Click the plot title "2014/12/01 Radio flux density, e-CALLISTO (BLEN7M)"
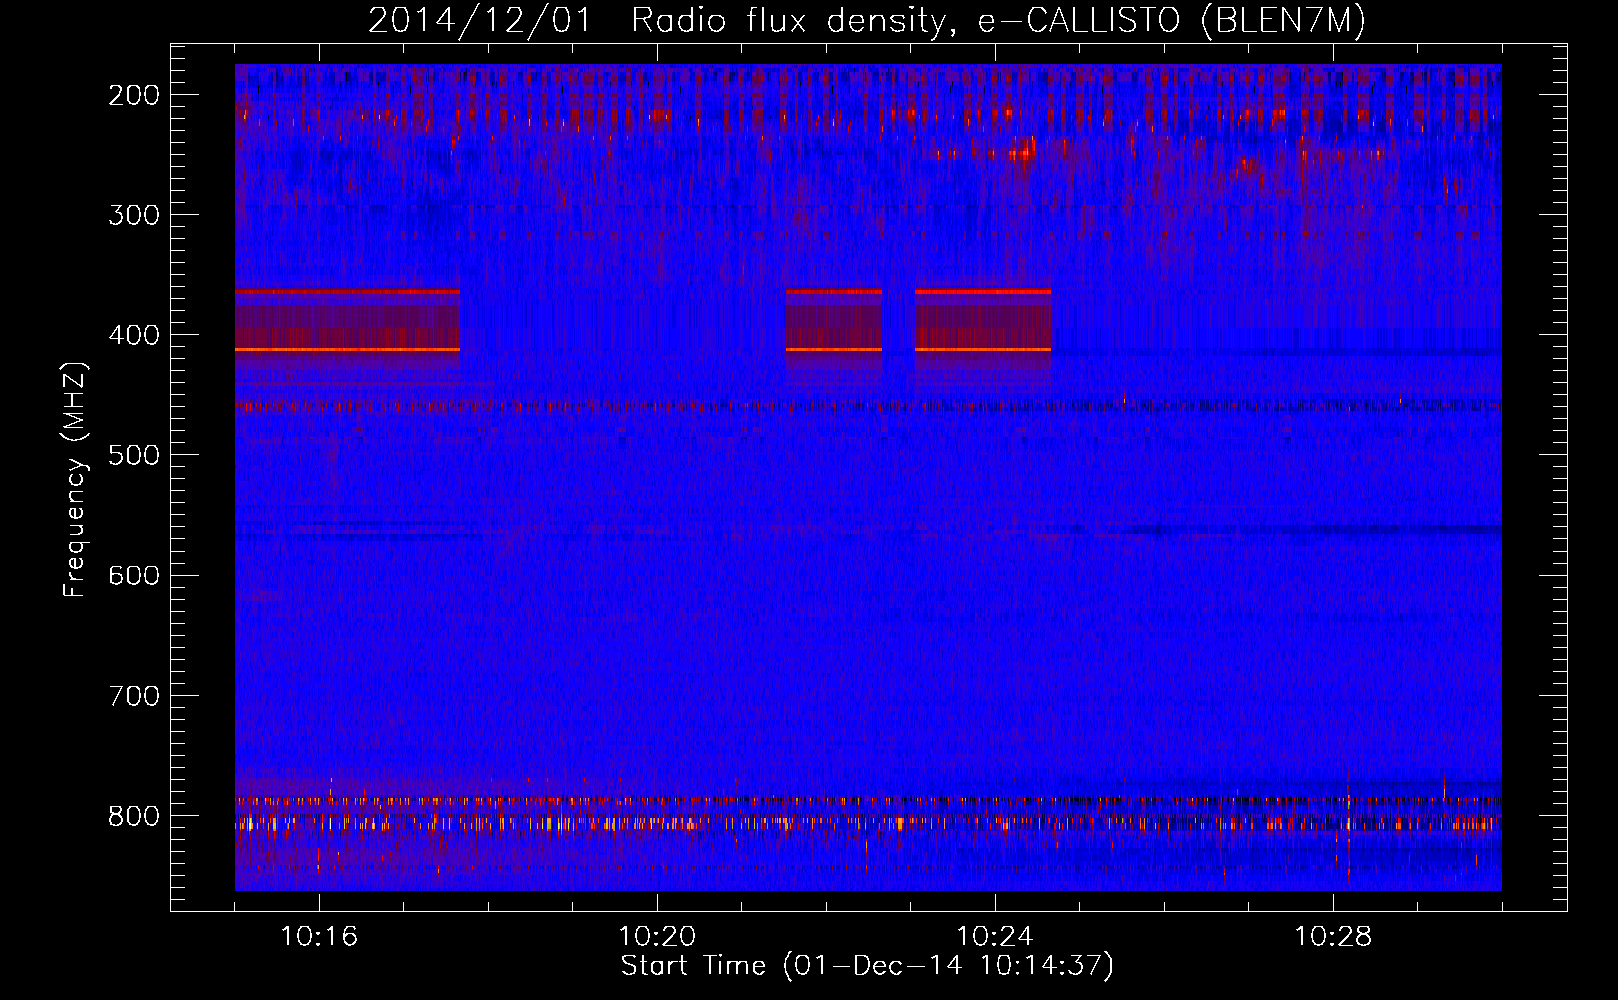 (867, 20)
